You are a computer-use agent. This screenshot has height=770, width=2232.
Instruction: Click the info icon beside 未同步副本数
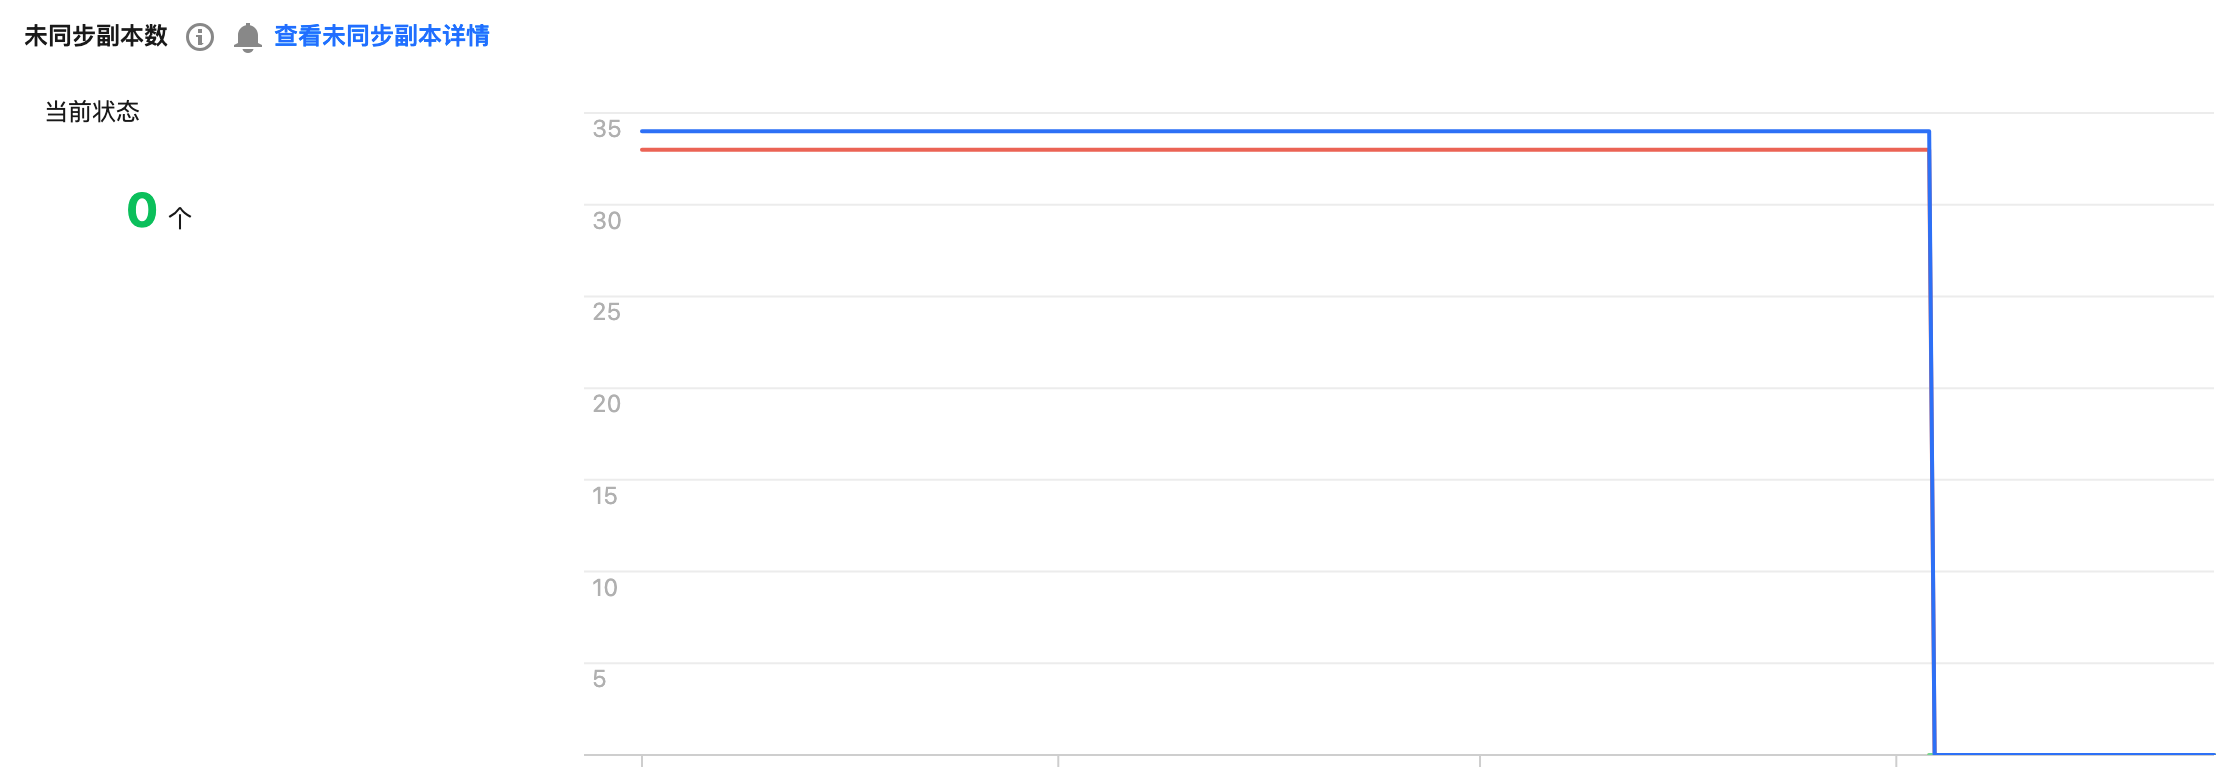(x=200, y=37)
